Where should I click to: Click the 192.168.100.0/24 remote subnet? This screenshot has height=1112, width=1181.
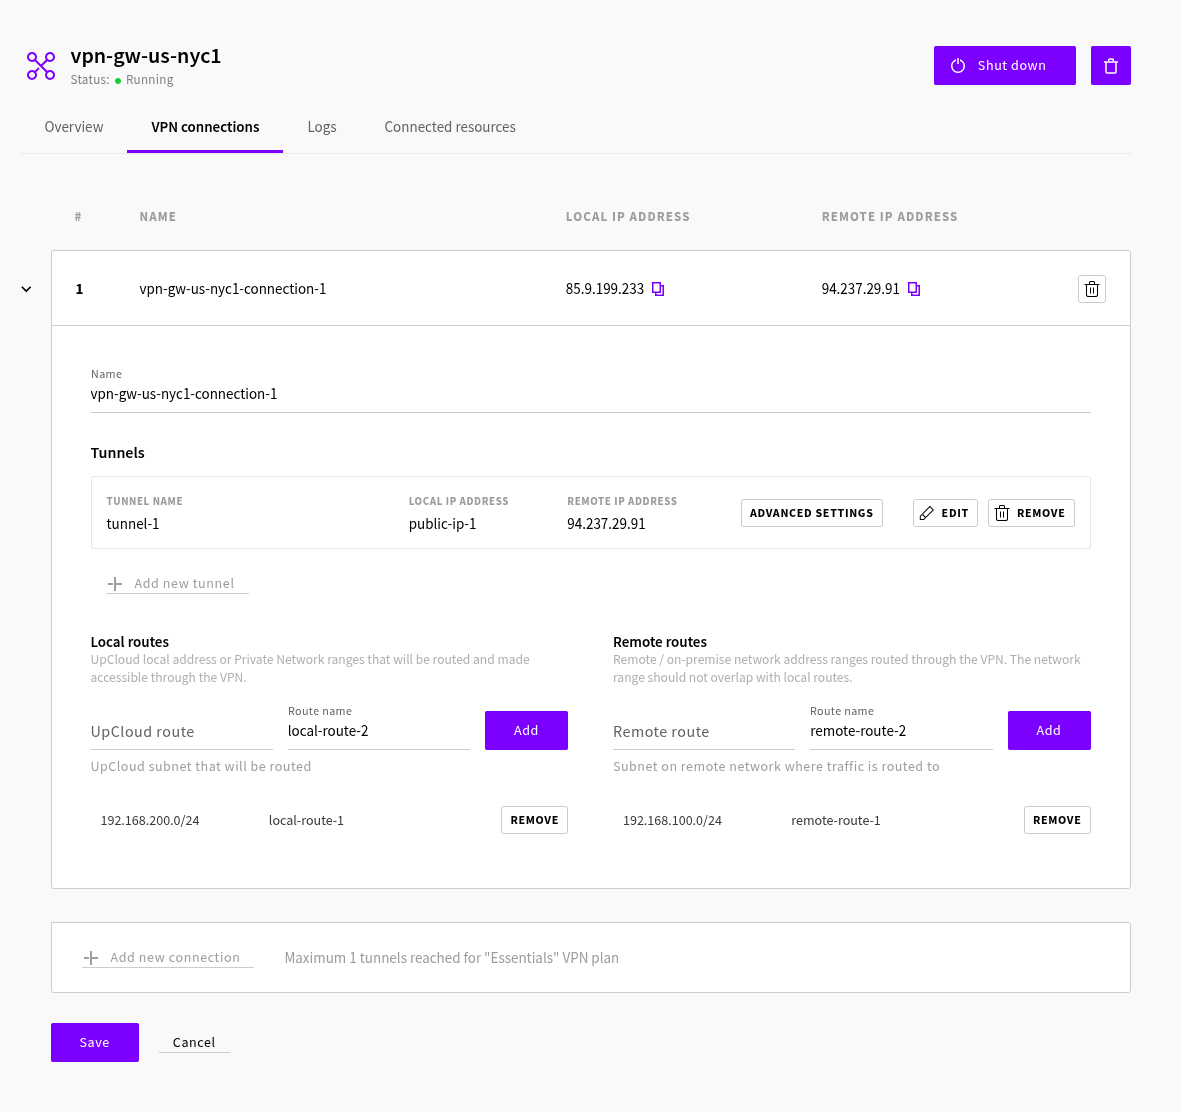(x=672, y=820)
